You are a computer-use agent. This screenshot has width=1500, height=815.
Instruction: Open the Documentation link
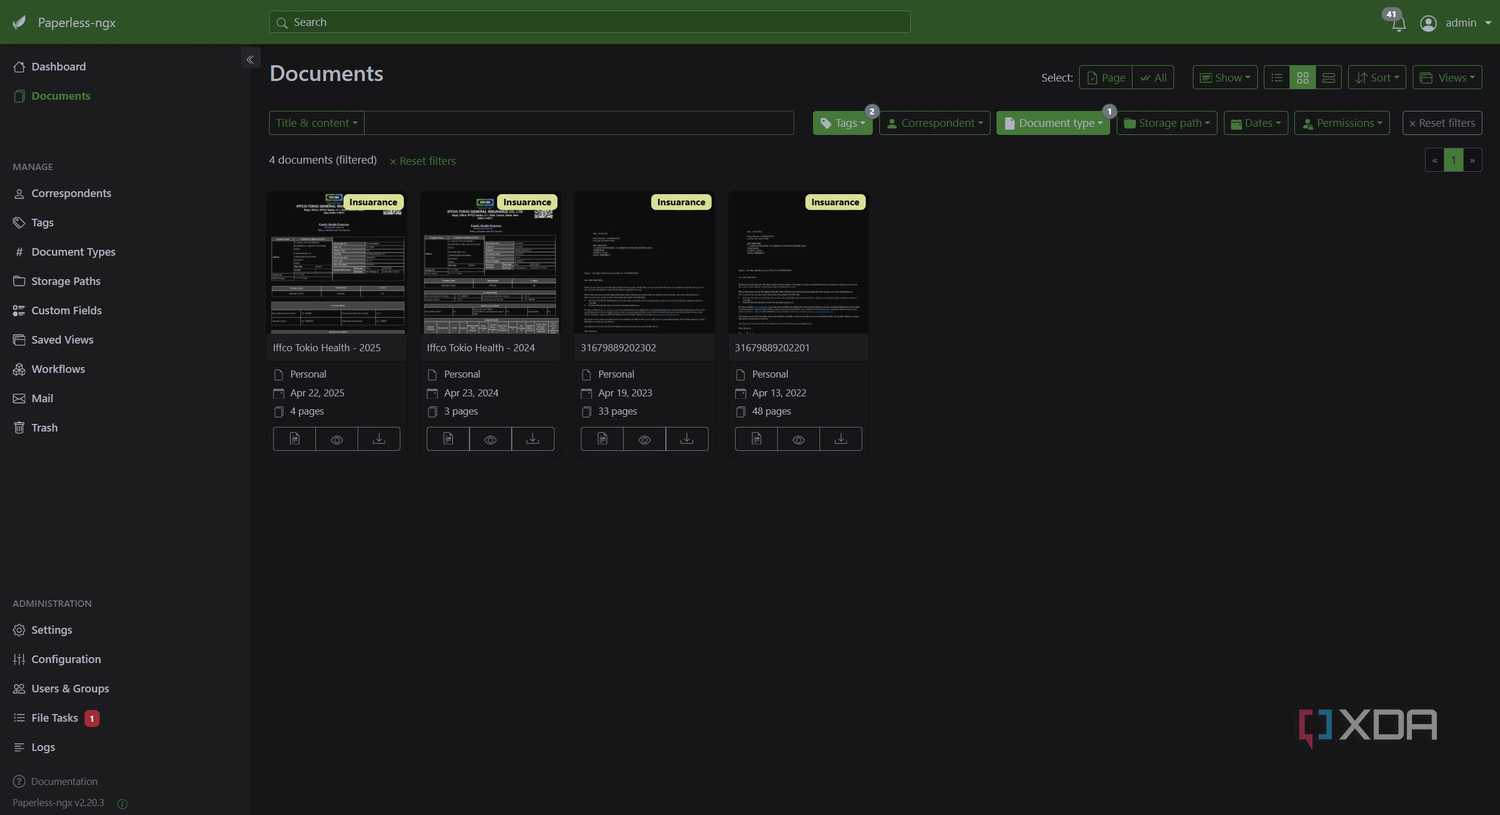pos(64,782)
